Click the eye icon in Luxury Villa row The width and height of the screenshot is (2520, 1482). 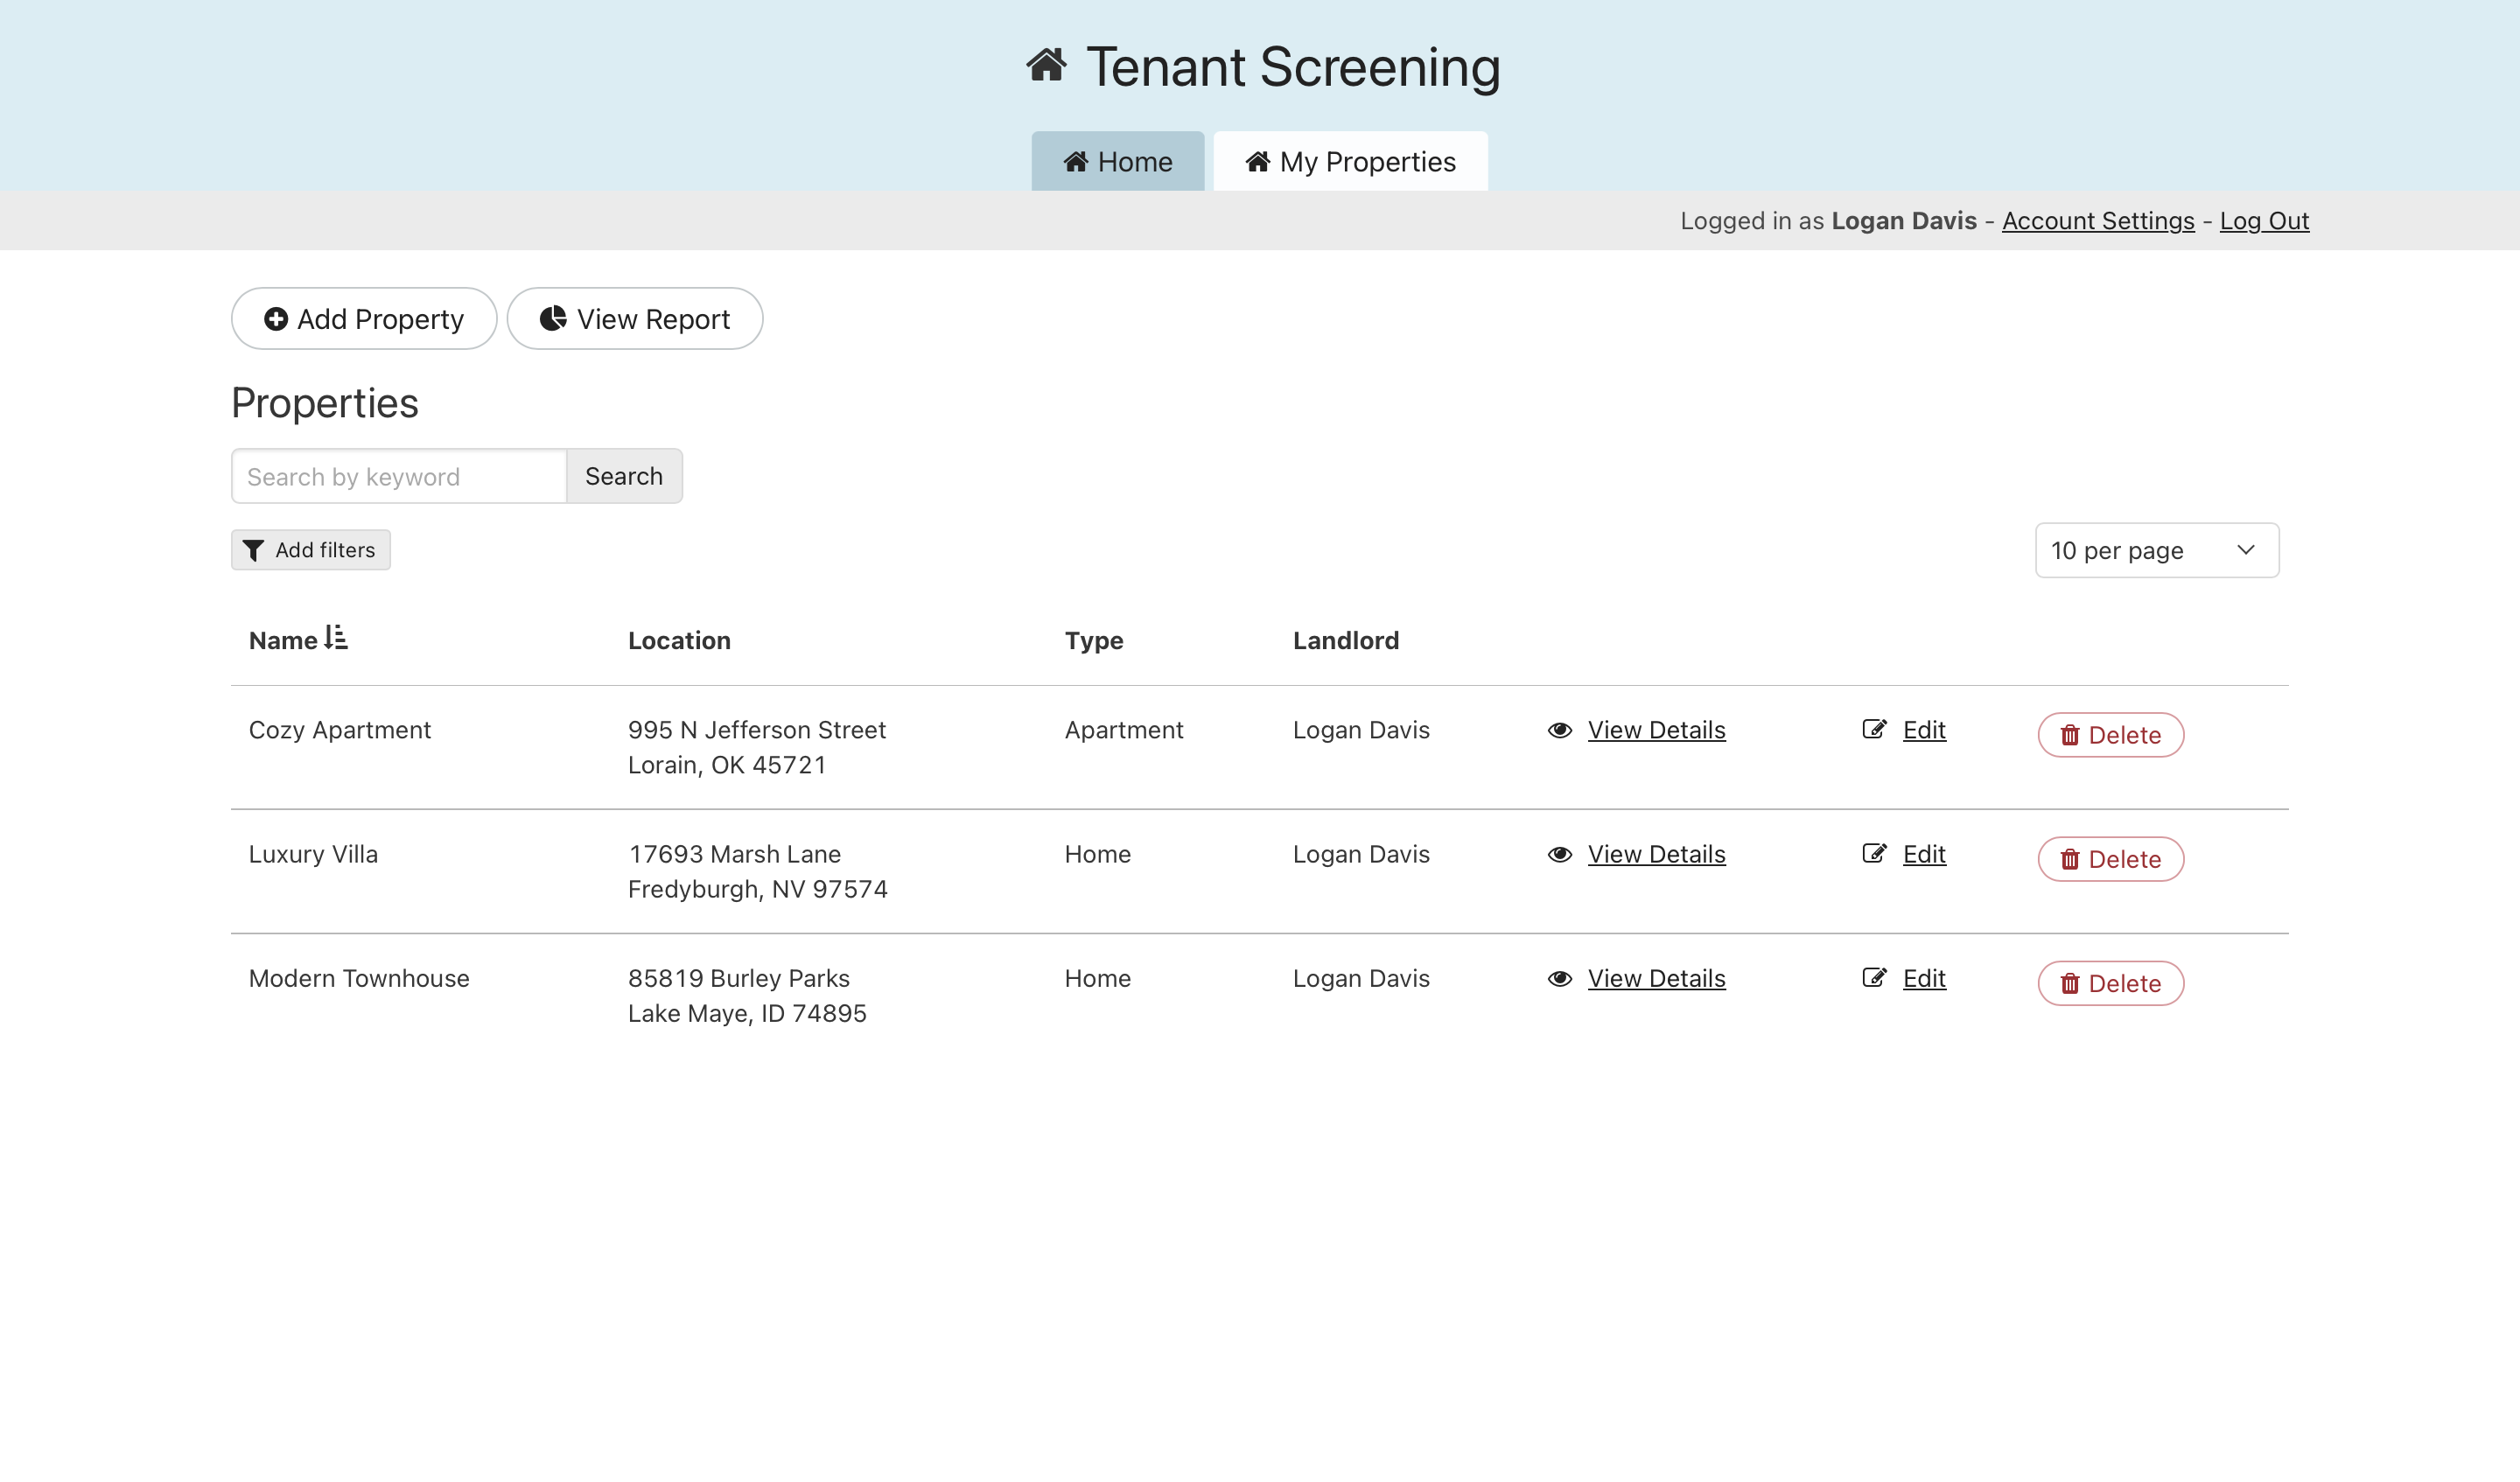(1559, 855)
